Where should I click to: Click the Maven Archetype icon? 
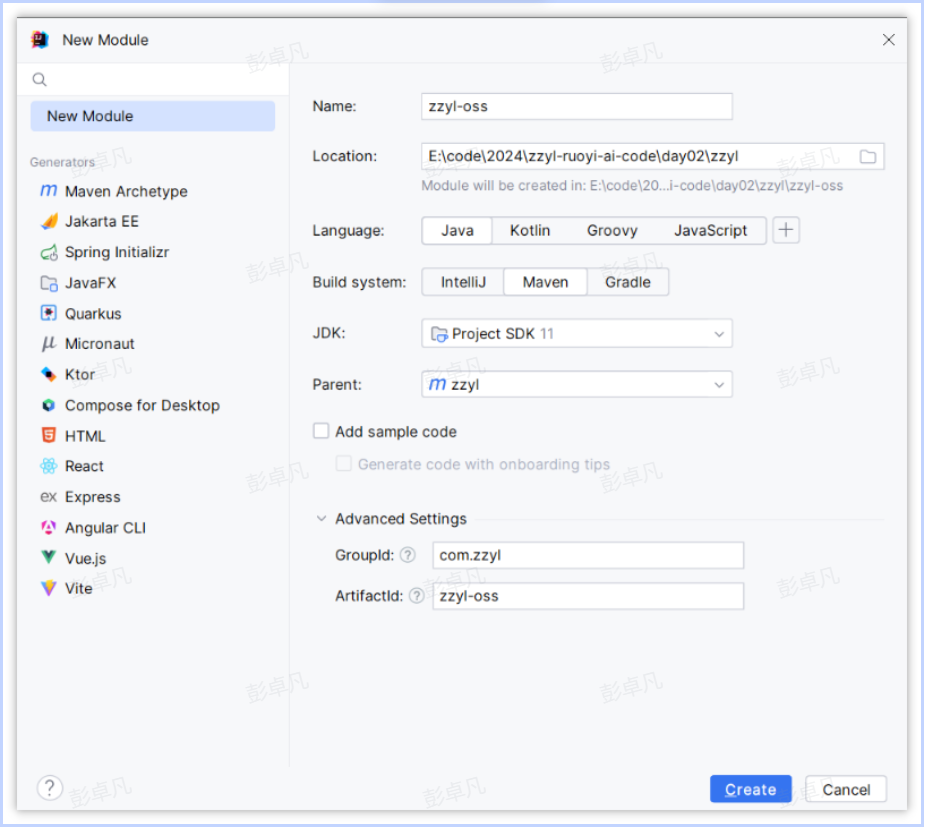click(x=48, y=191)
